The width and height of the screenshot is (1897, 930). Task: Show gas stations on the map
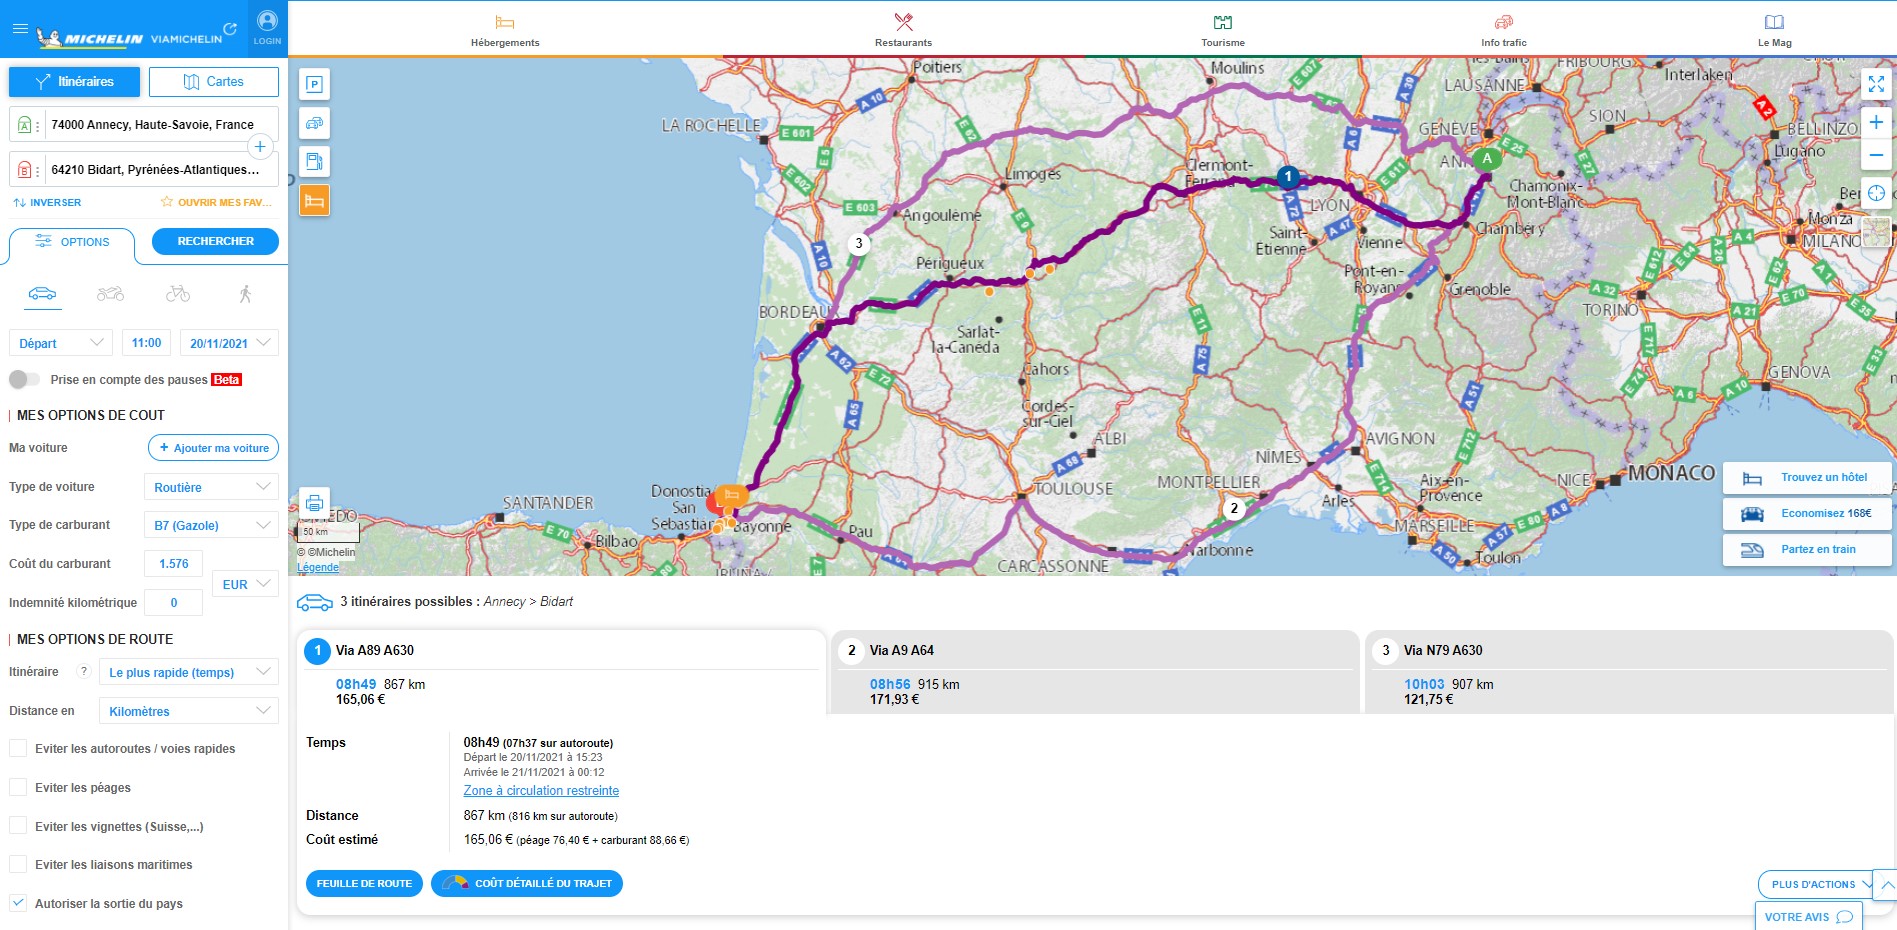pyautogui.click(x=314, y=162)
